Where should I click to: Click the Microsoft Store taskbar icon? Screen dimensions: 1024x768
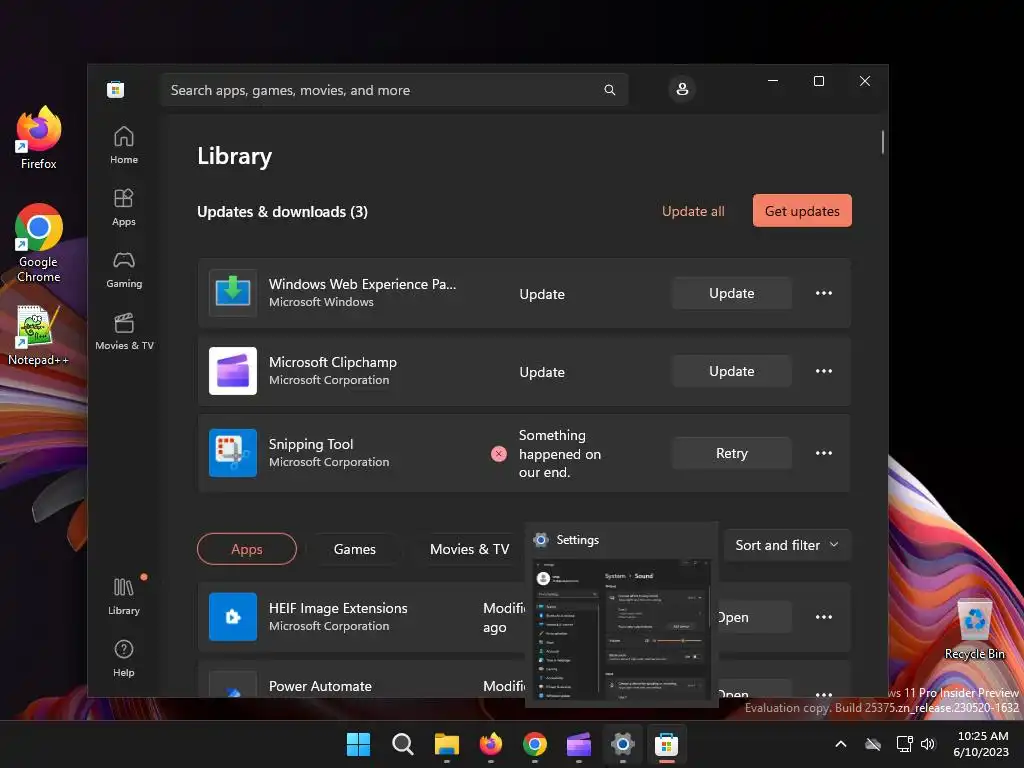[666, 744]
